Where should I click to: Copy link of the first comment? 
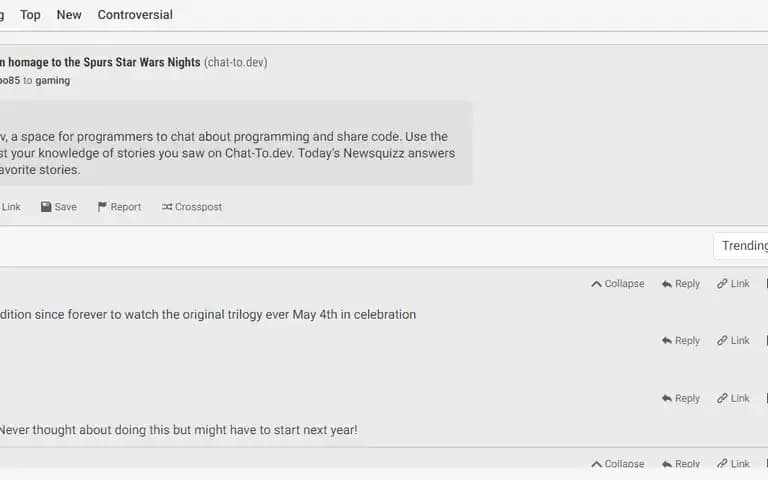tap(733, 284)
